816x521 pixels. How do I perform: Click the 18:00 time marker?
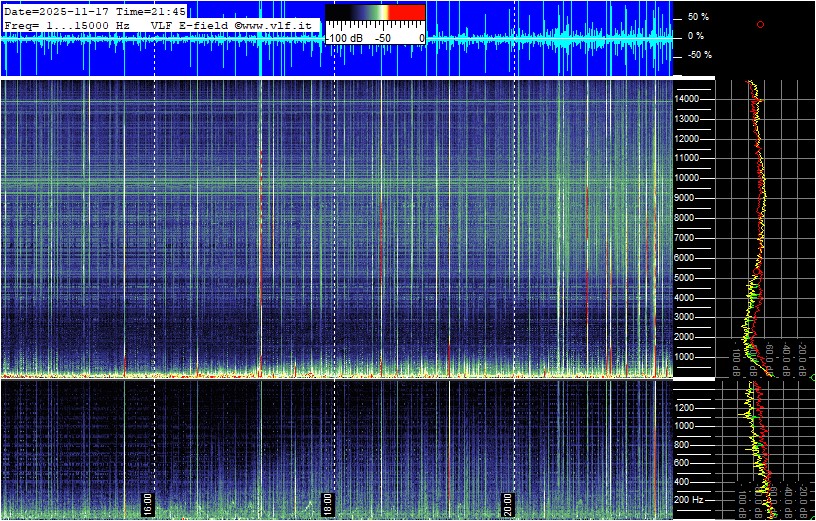tap(327, 502)
